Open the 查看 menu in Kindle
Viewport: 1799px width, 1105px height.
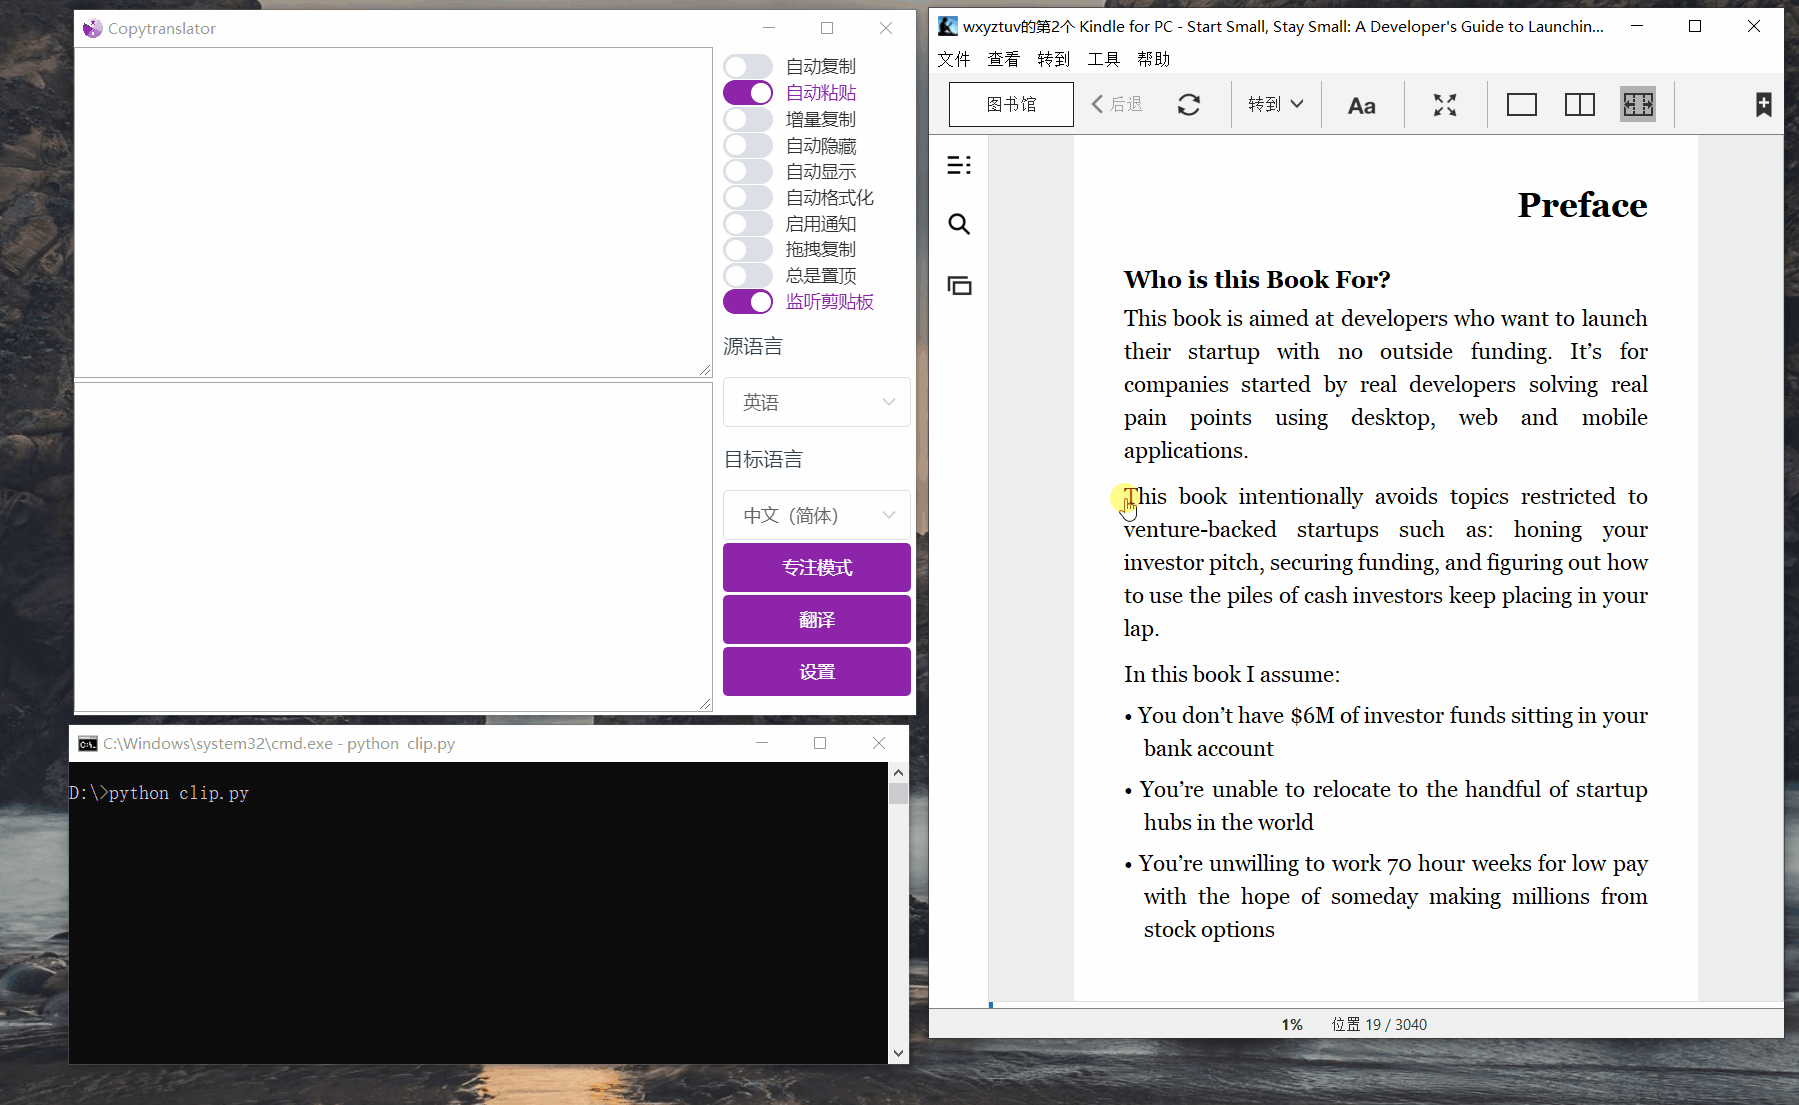coord(1004,59)
